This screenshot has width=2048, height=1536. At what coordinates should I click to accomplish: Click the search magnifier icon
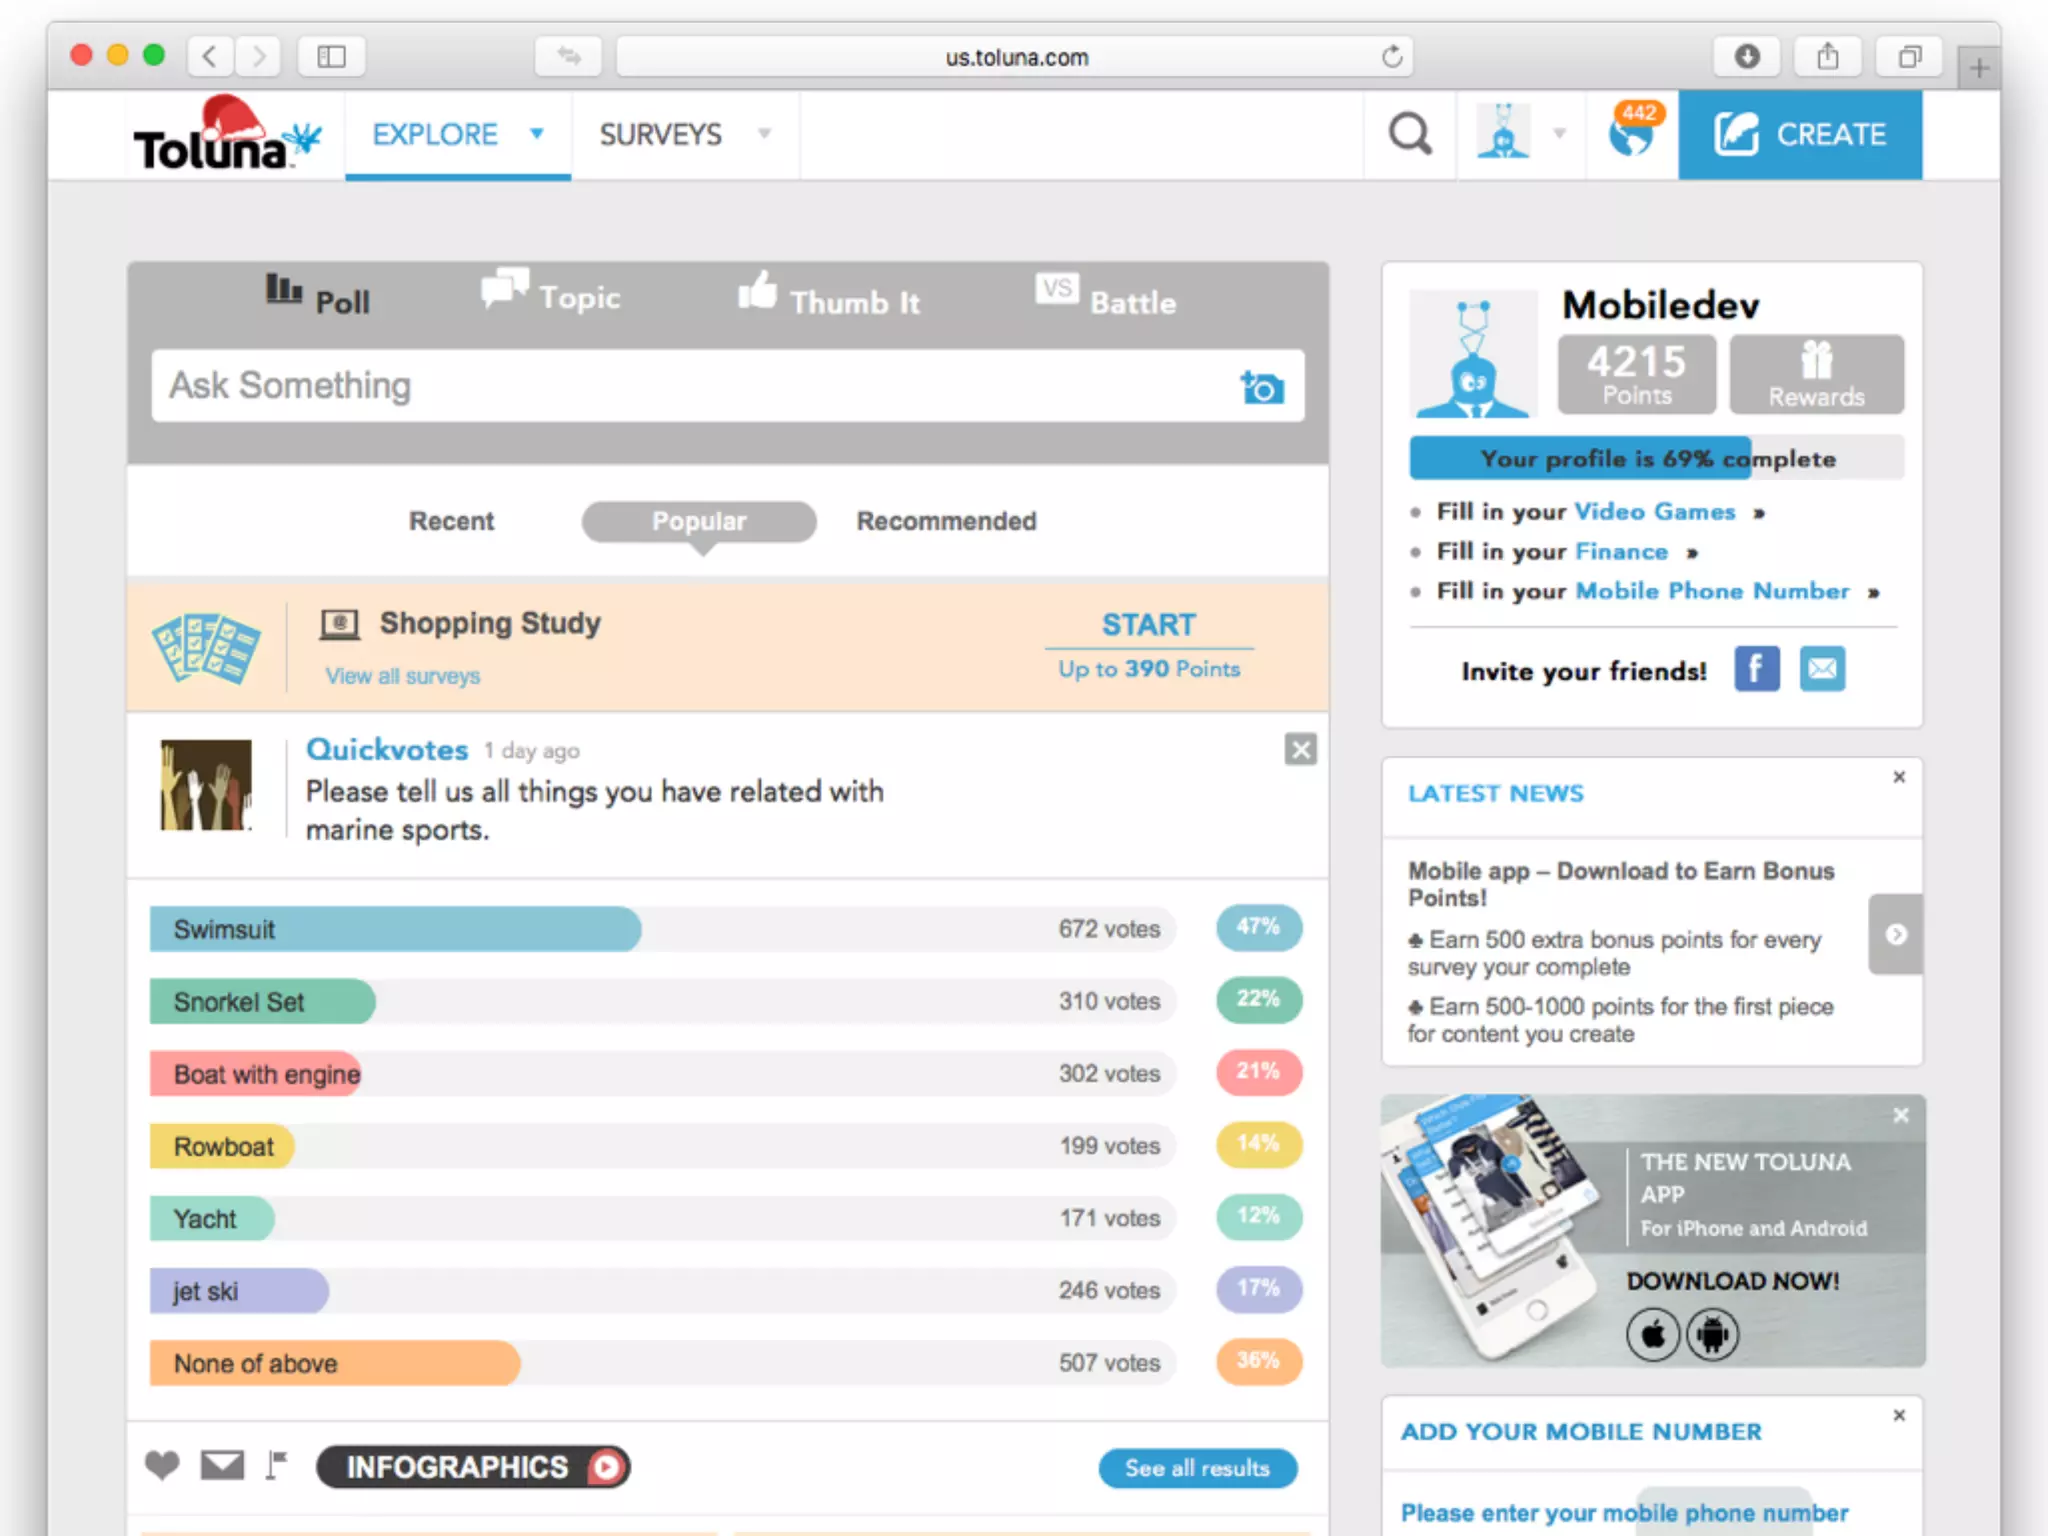pyautogui.click(x=1410, y=134)
